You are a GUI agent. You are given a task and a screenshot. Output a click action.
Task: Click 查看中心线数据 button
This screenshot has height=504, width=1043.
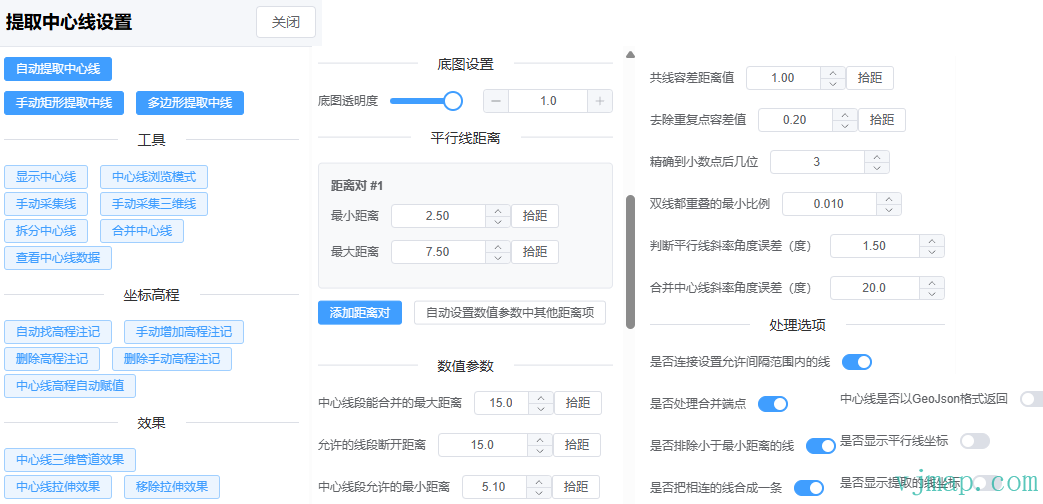(x=58, y=258)
